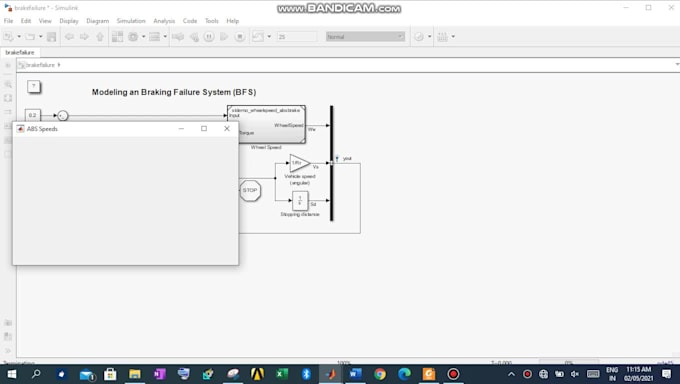Screen dimensions: 680x384
Task: Open the View menu
Action: tap(45, 21)
